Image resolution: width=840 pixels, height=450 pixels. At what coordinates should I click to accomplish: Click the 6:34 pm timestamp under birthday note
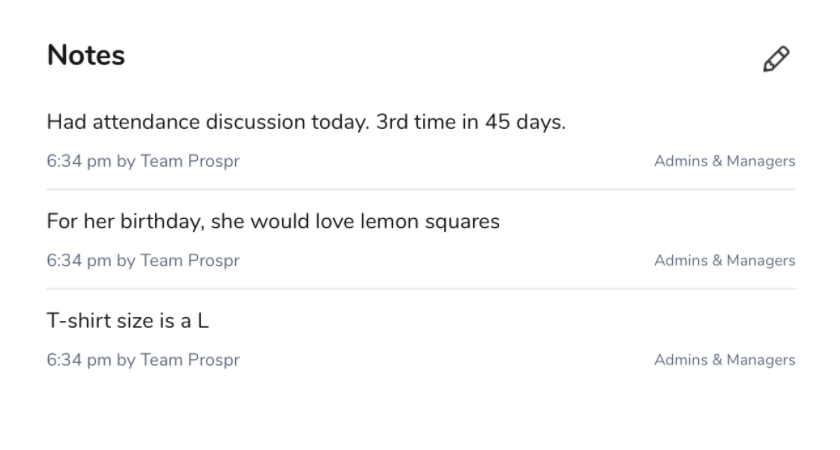(78, 260)
